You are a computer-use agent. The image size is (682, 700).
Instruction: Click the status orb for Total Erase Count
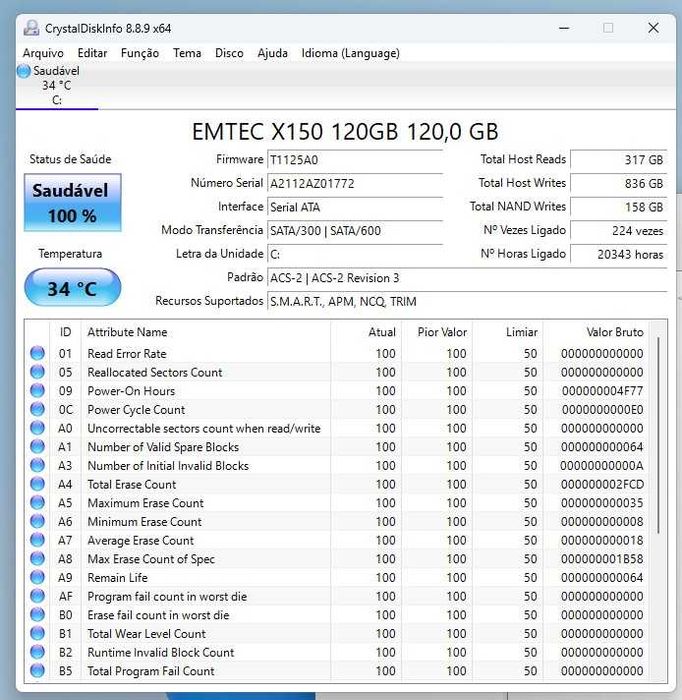pyautogui.click(x=37, y=484)
